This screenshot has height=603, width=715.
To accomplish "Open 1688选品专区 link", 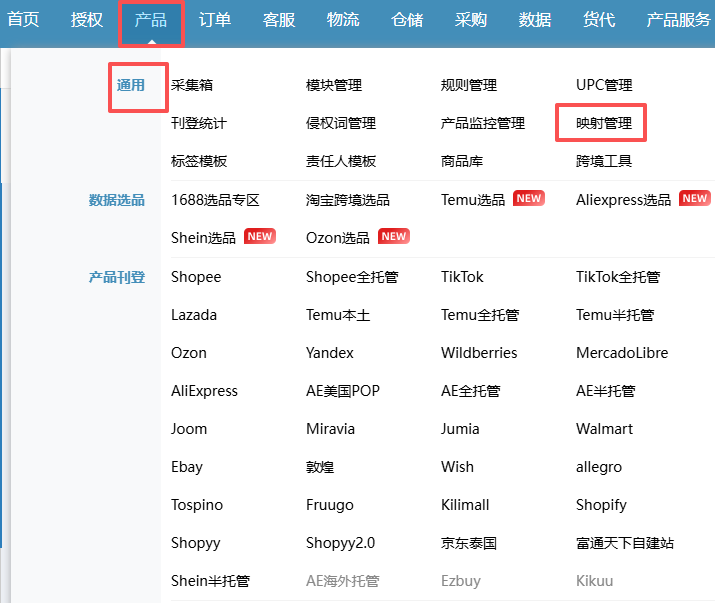I will point(215,199).
